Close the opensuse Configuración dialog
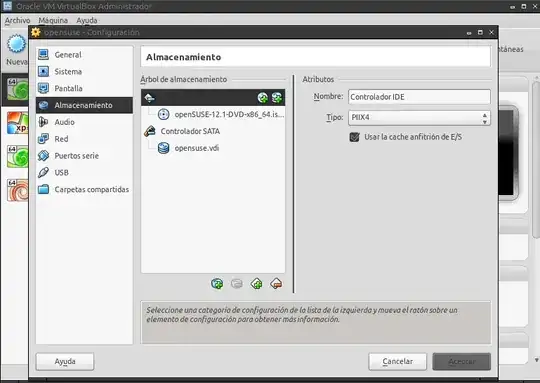 coord(491,32)
